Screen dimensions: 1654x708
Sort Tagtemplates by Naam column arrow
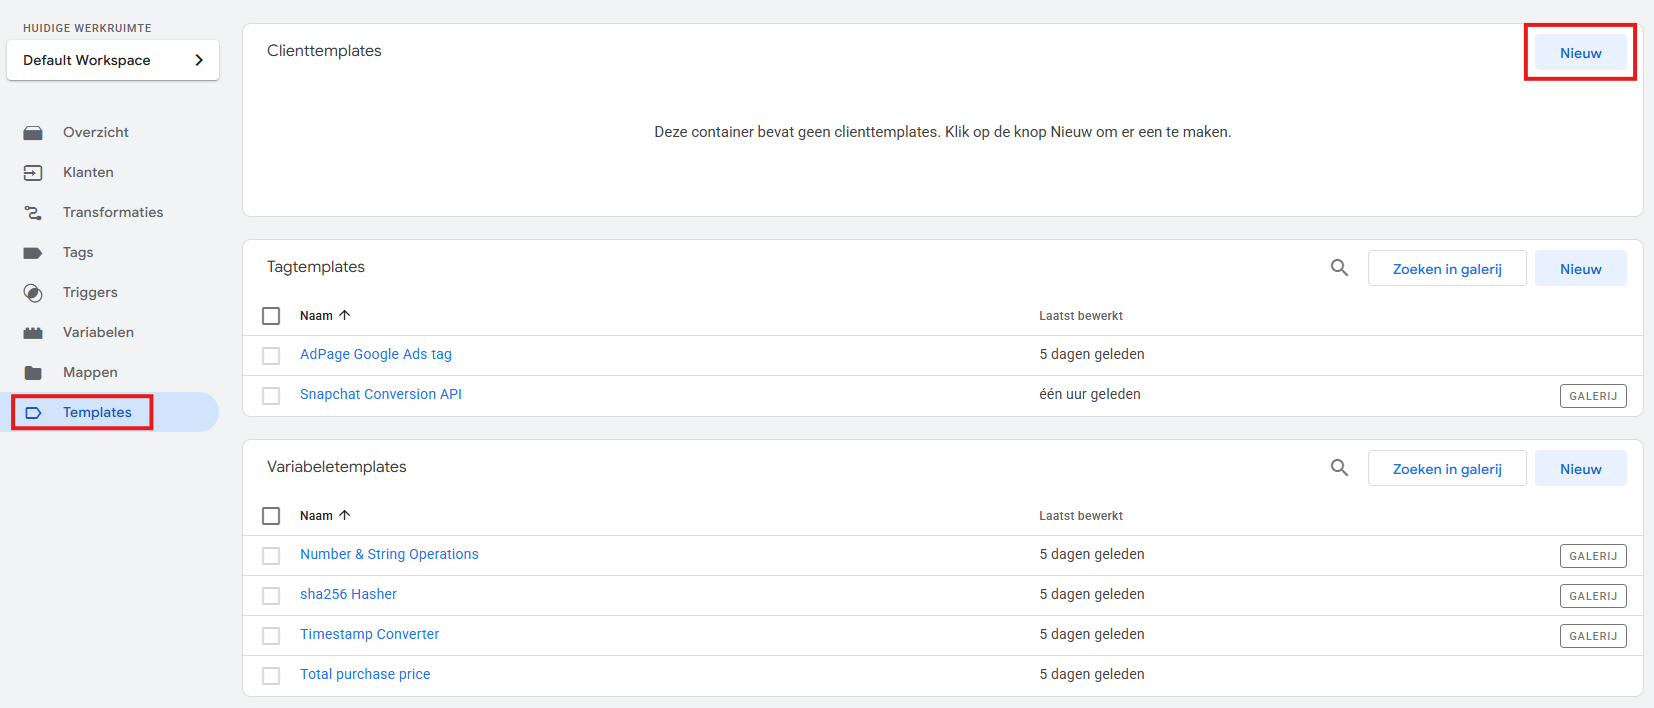345,315
